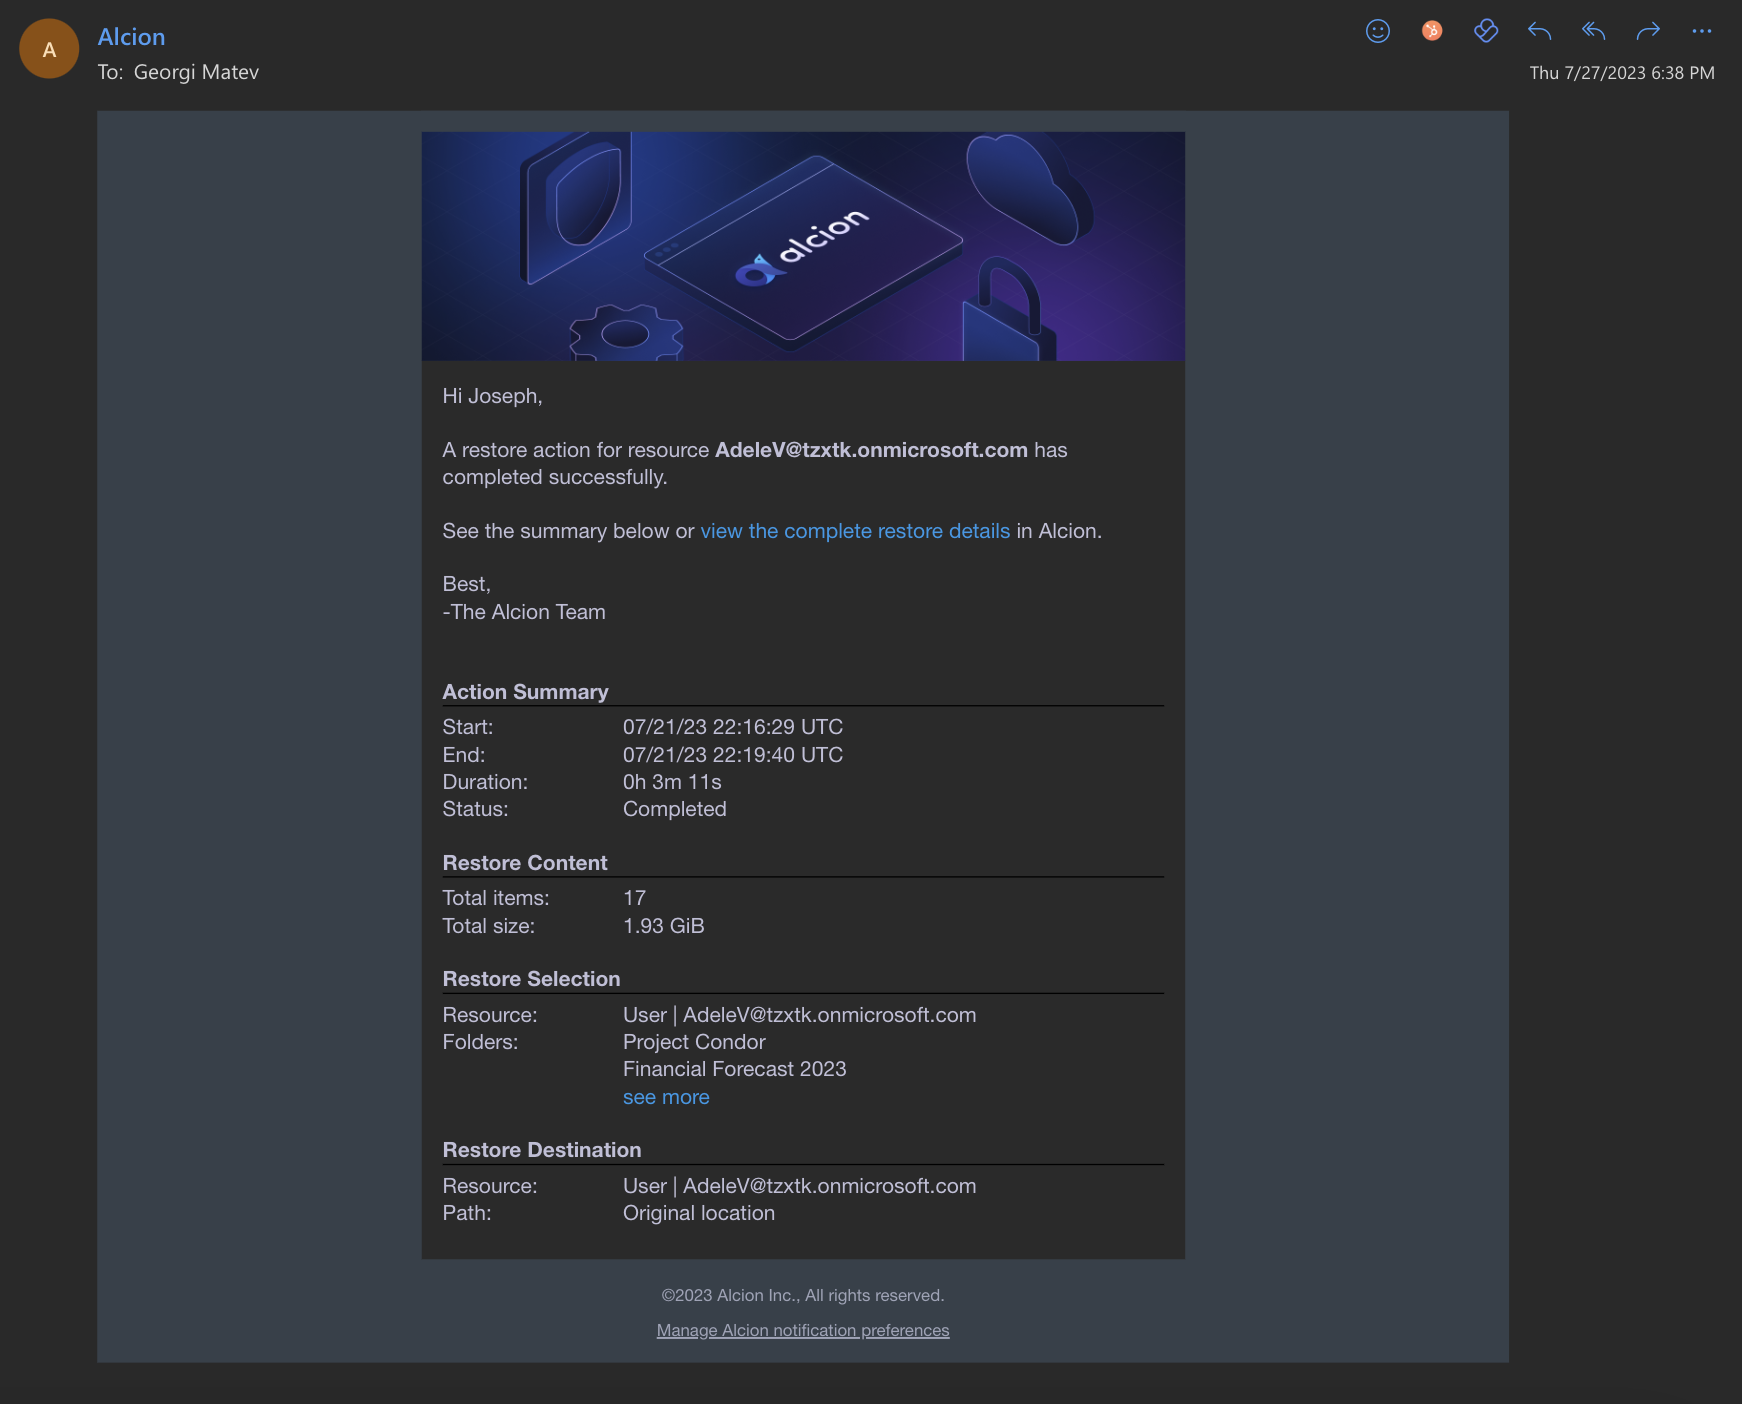Select the total size 1.93 GiB
The height and width of the screenshot is (1404, 1742).
pyautogui.click(x=664, y=926)
